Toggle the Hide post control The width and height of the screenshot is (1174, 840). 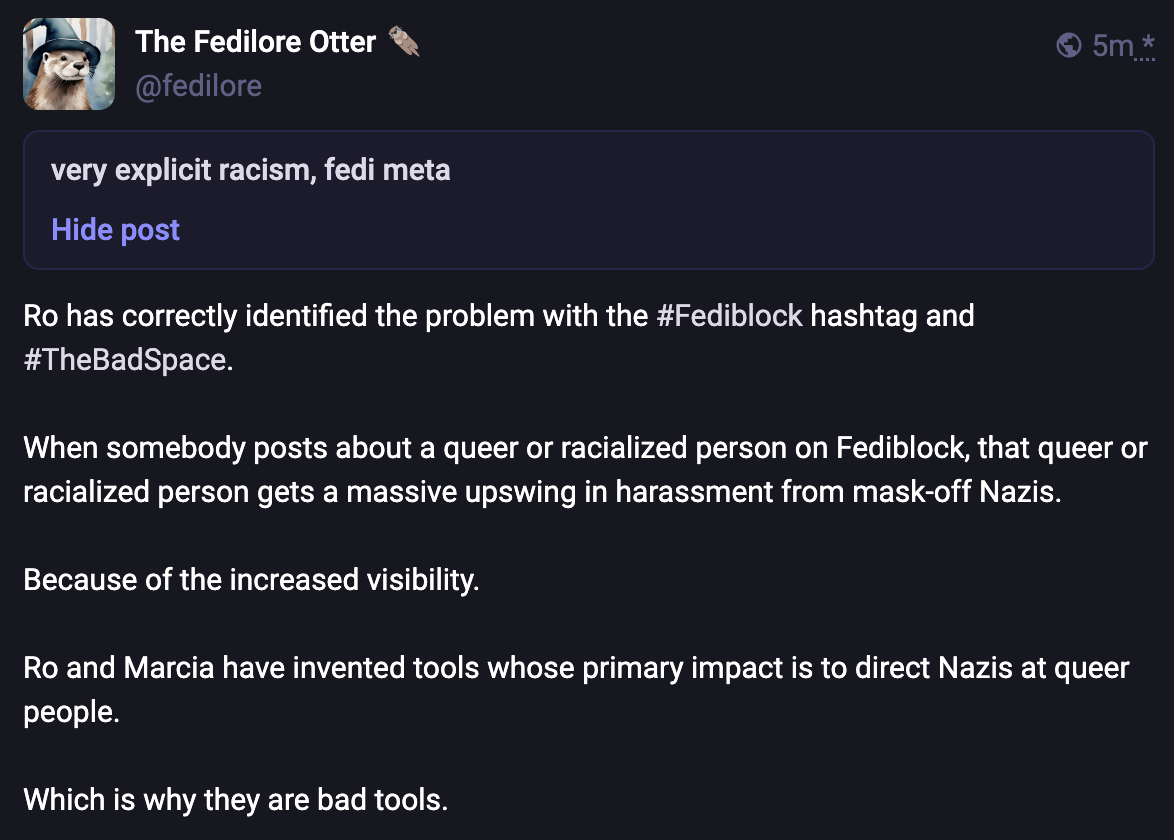pyautogui.click(x=115, y=230)
